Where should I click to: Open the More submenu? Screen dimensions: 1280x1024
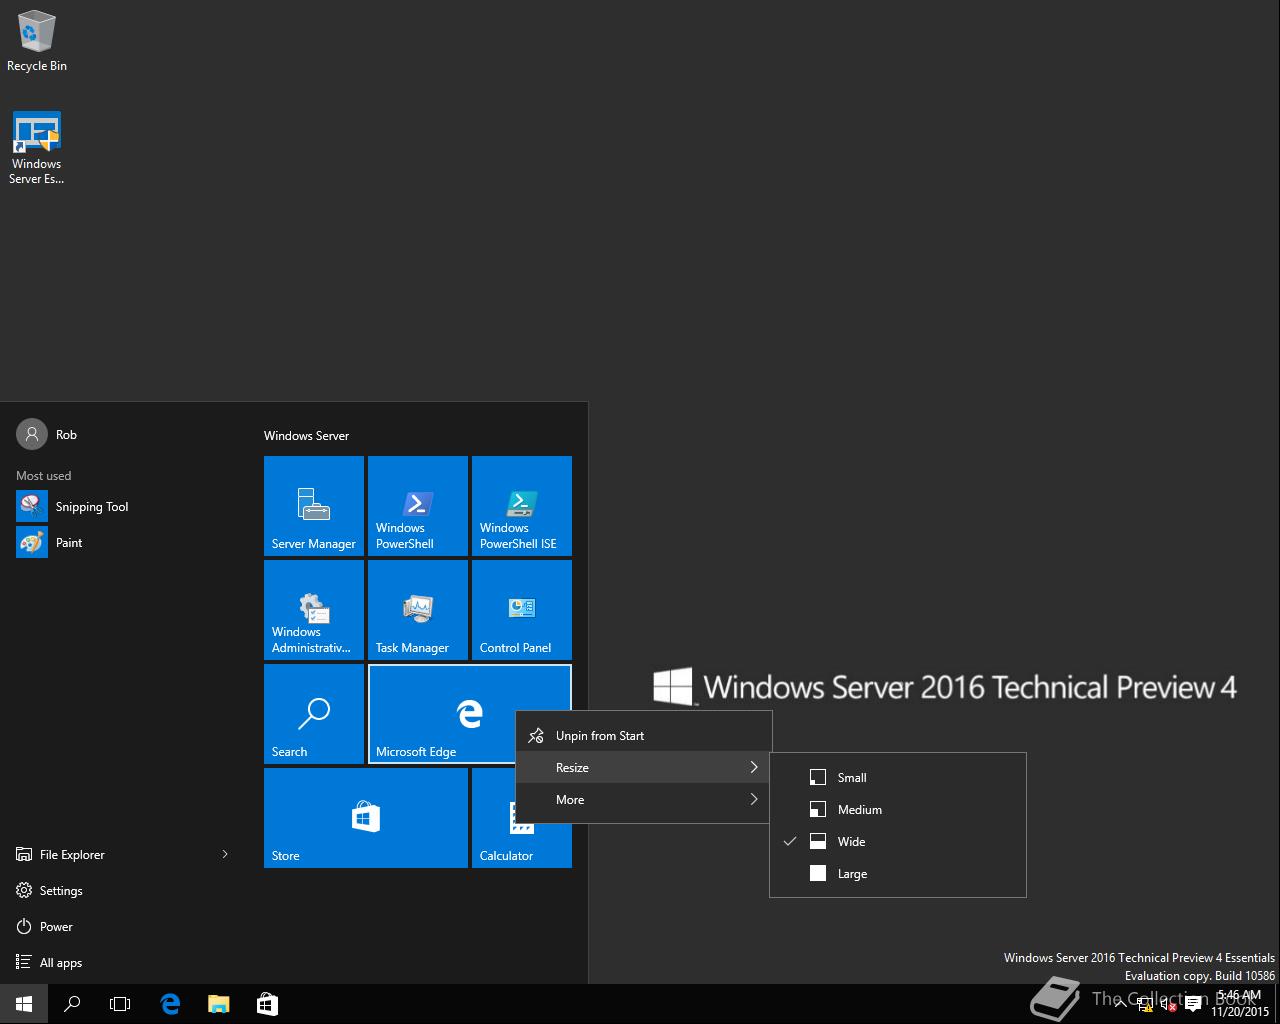click(x=643, y=799)
